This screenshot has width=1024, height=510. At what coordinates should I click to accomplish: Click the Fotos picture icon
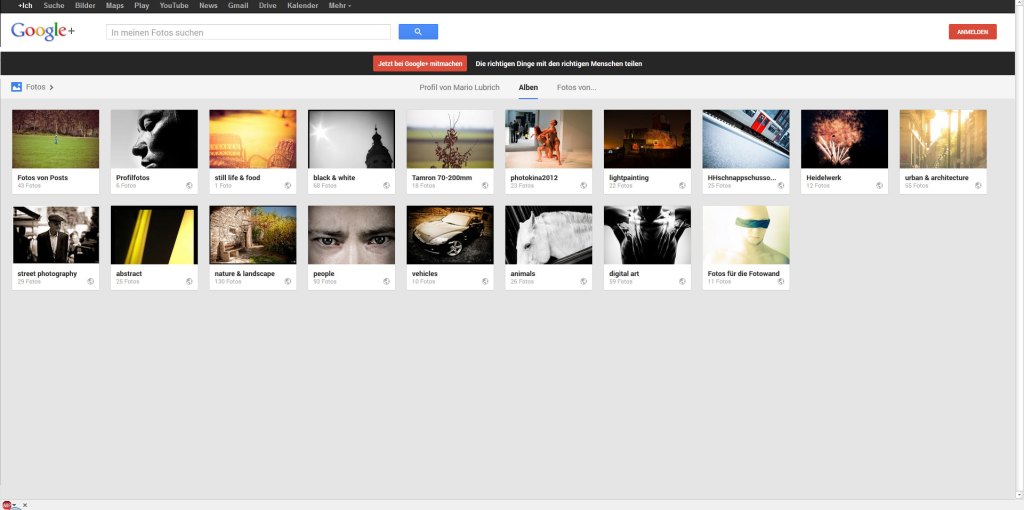[17, 87]
